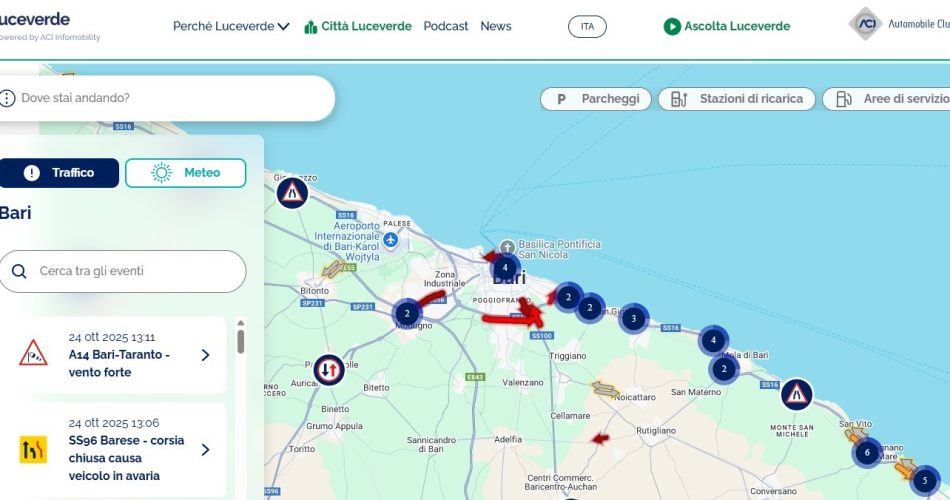Click red traffic segment near SS100
Screen dimensions: 950x500
(x=511, y=319)
